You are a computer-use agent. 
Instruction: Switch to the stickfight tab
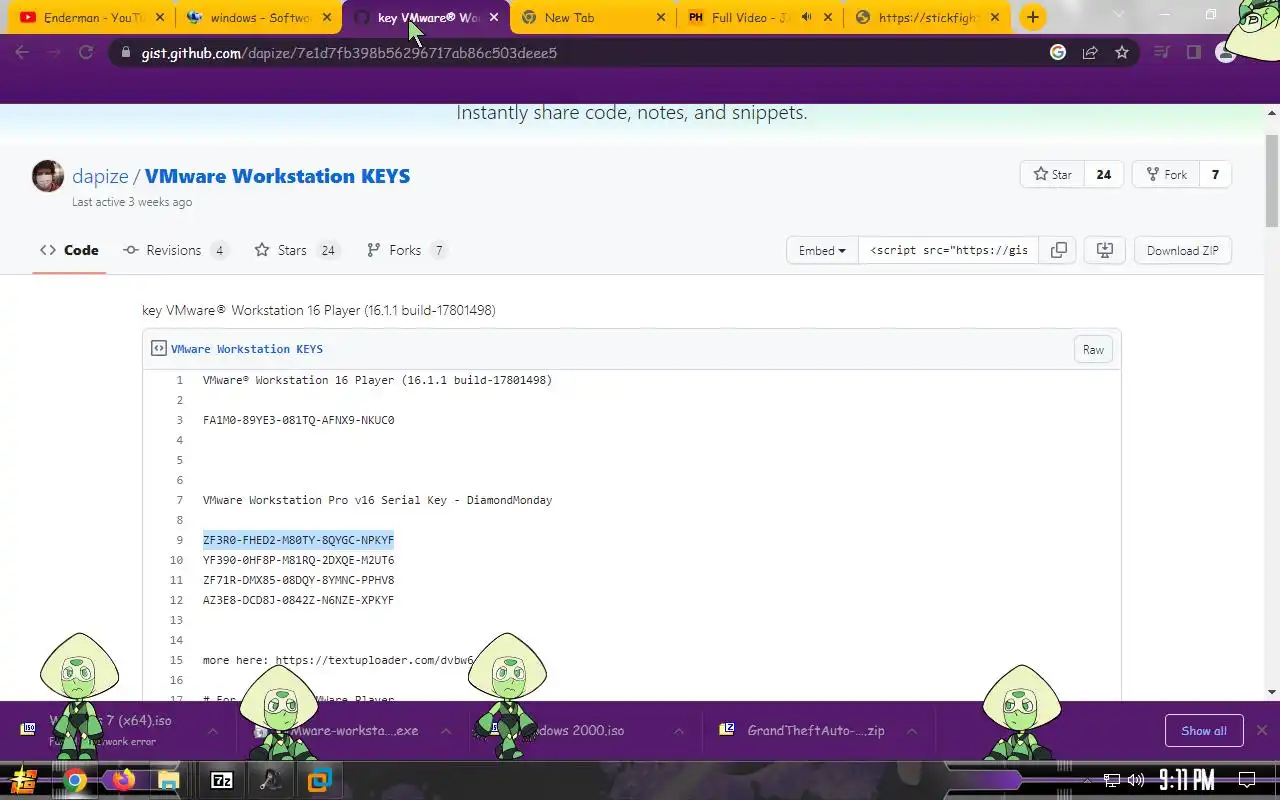[928, 17]
